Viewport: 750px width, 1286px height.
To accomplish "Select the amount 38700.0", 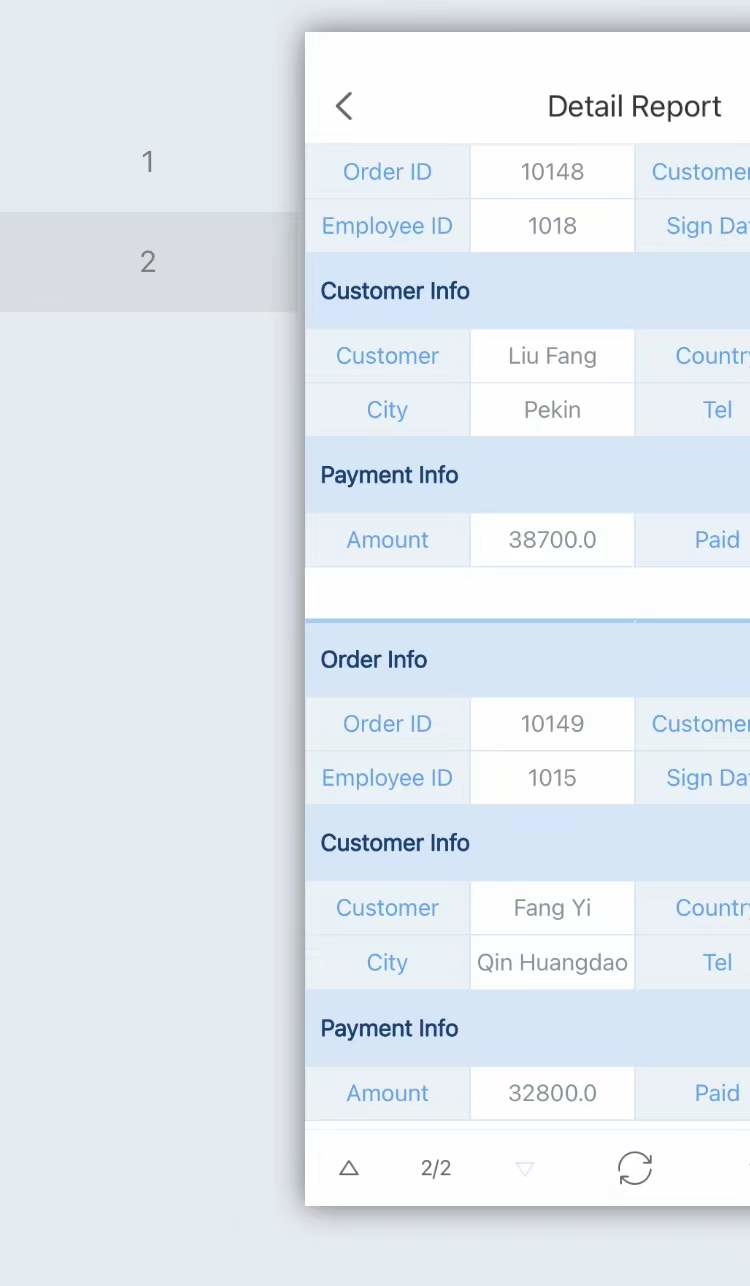I will pyautogui.click(x=552, y=540).
